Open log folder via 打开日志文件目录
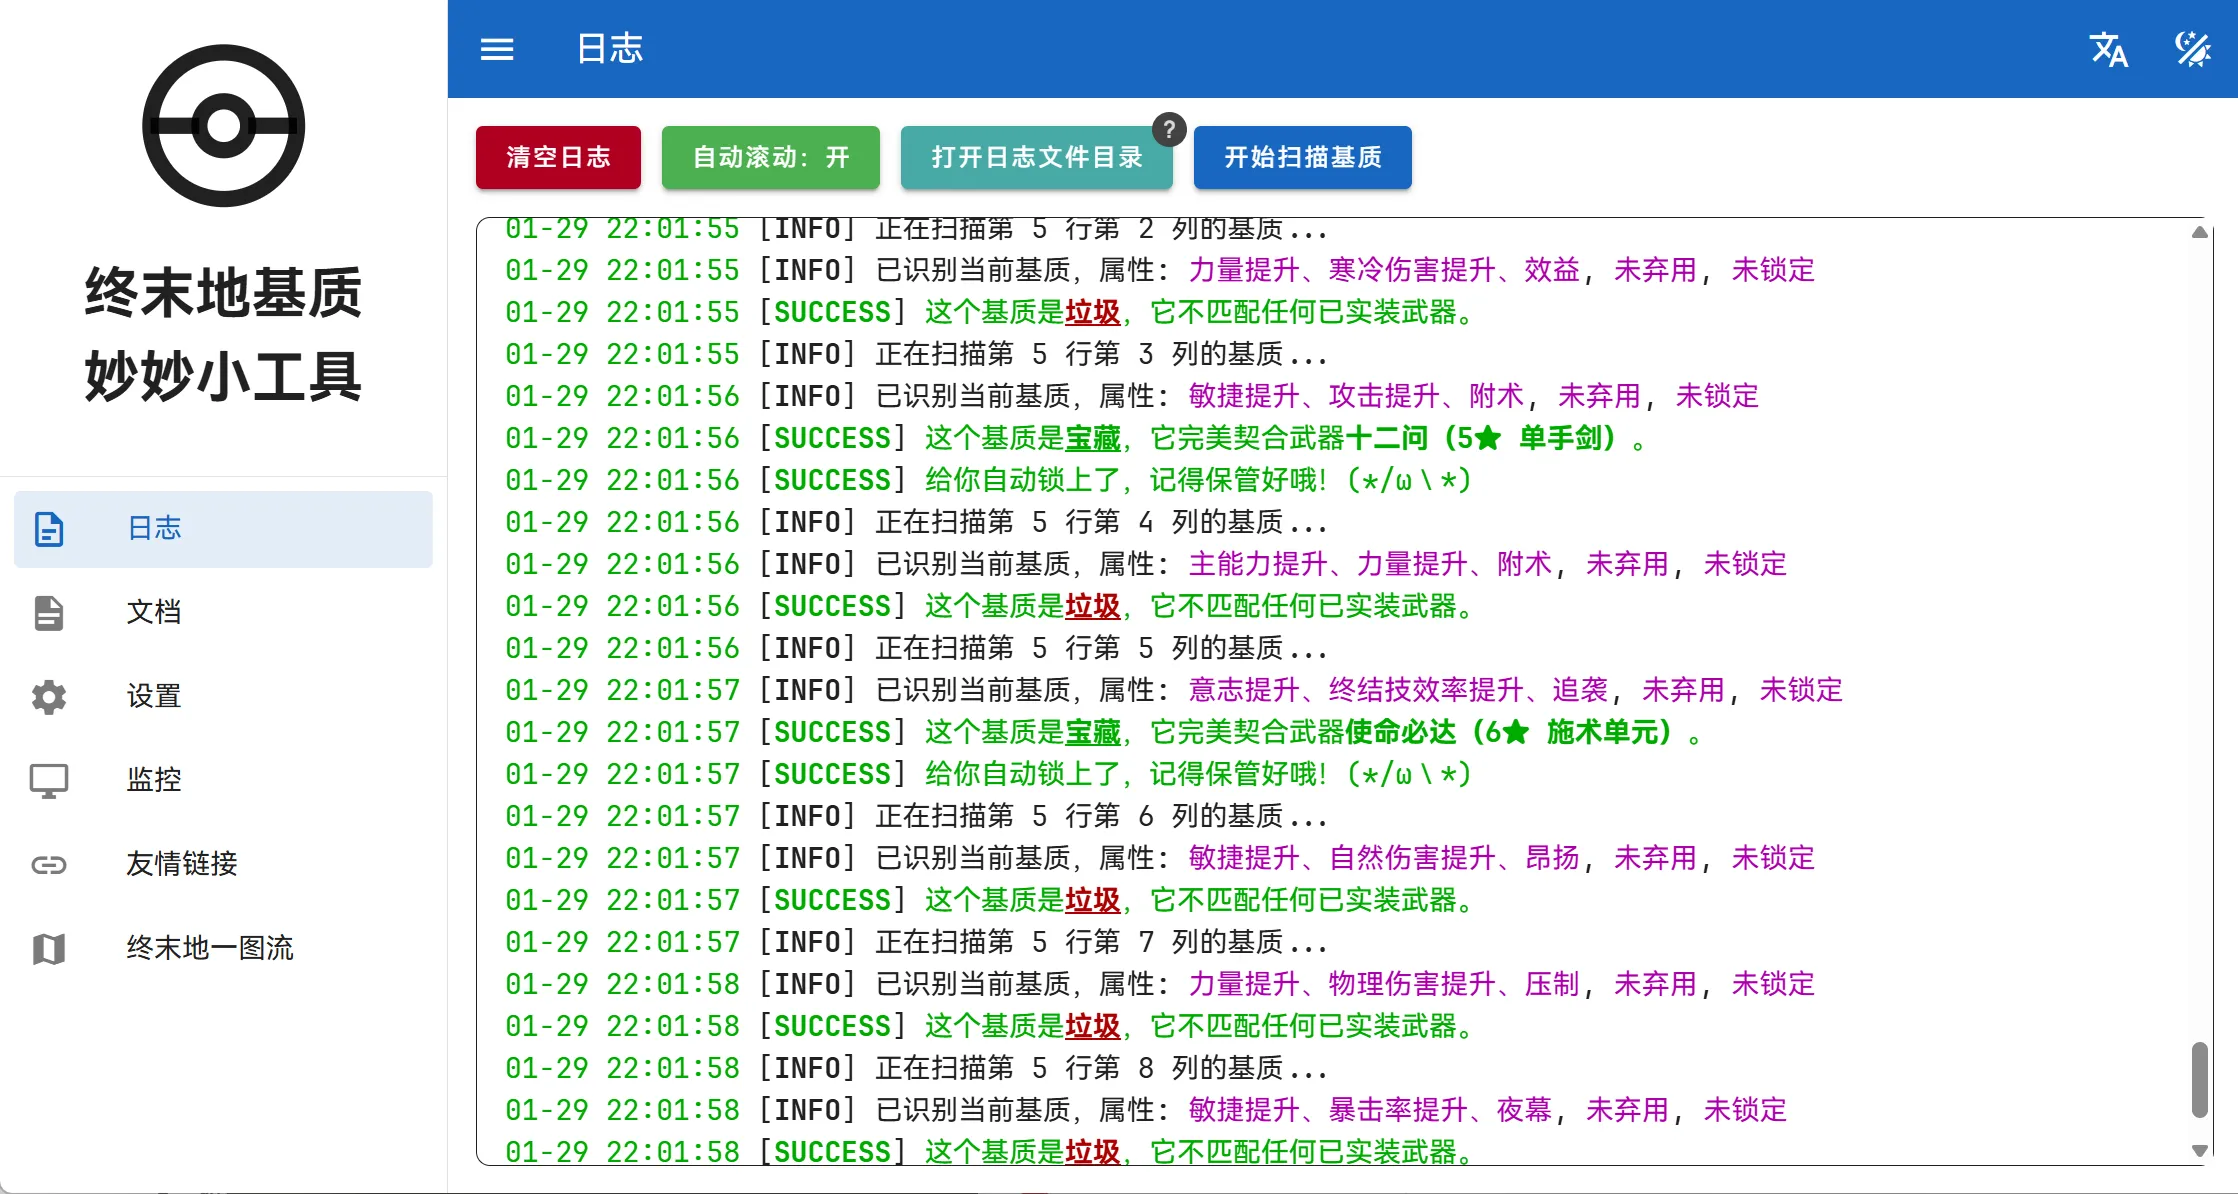This screenshot has height=1194, width=2238. click(x=1037, y=157)
